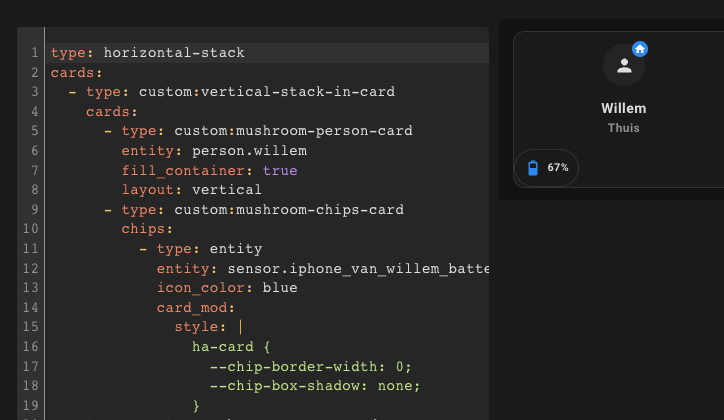Place cursor on horizontal-stack in line 1
This screenshot has width=724, height=420.
pyautogui.click(x=174, y=52)
